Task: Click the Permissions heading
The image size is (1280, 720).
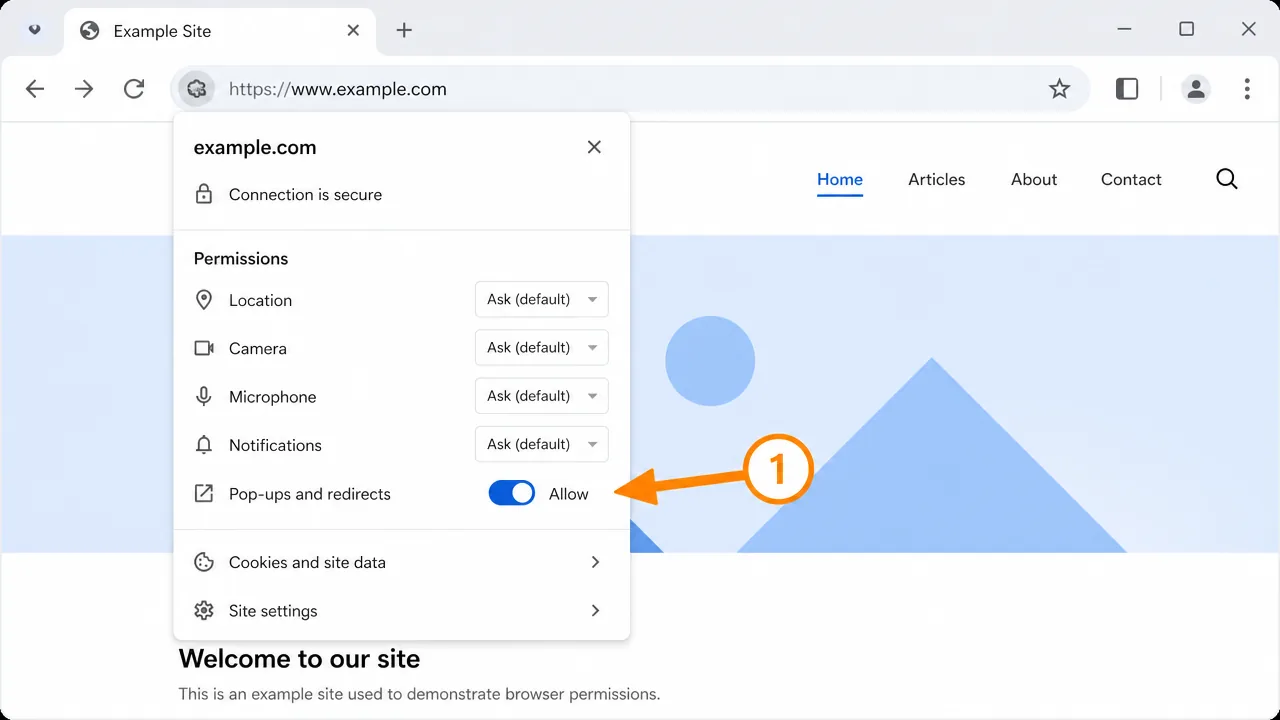Action: 241,258
